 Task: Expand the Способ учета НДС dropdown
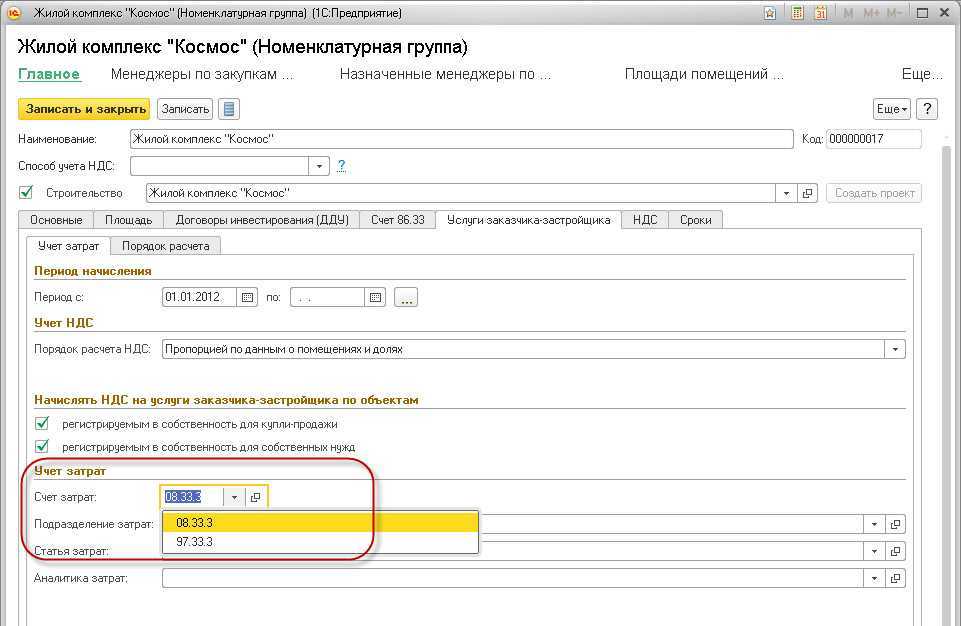click(319, 166)
